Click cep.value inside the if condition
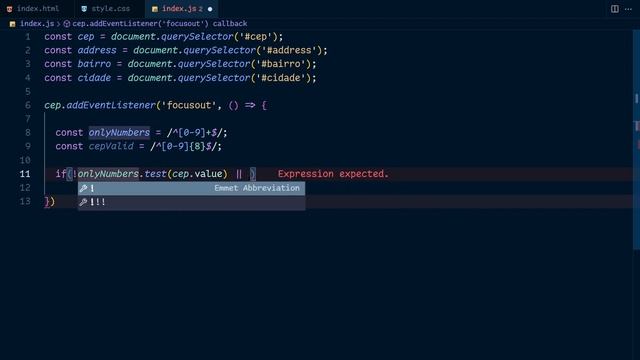640x360 pixels. pyautogui.click(x=197, y=174)
